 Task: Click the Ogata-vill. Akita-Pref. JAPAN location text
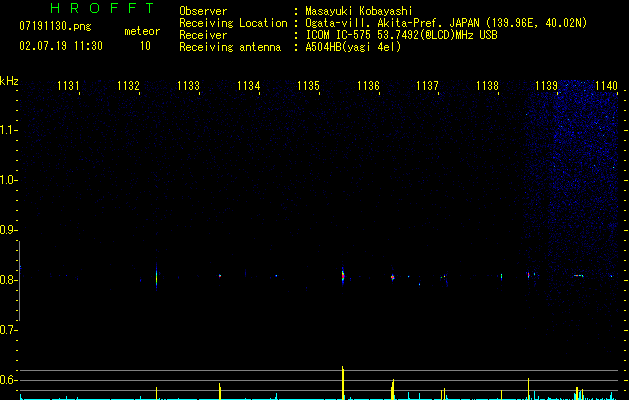click(446, 23)
